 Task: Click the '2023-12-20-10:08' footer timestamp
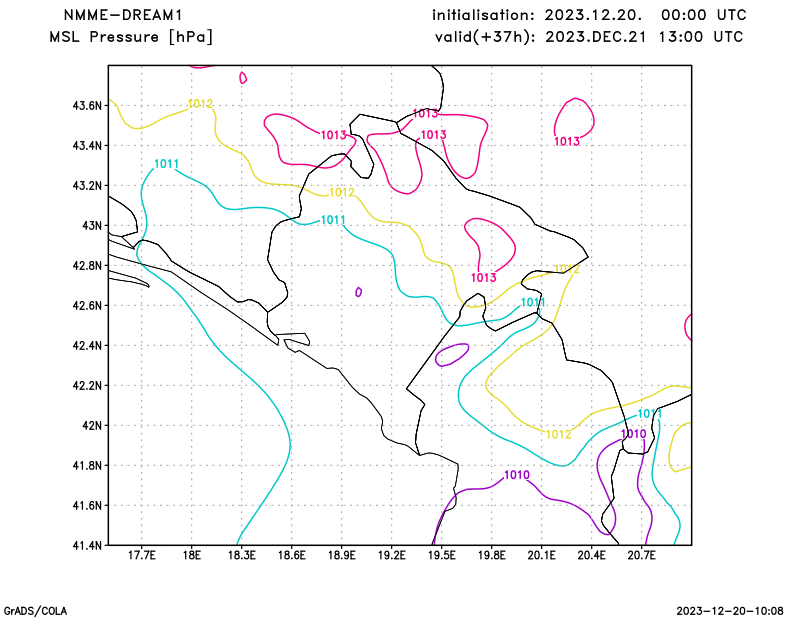point(730,611)
